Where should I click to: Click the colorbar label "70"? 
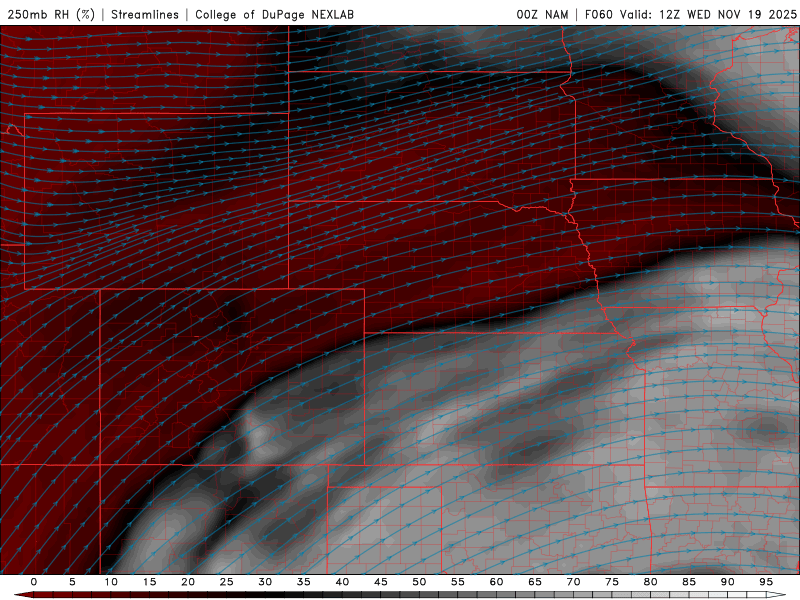coord(573,582)
